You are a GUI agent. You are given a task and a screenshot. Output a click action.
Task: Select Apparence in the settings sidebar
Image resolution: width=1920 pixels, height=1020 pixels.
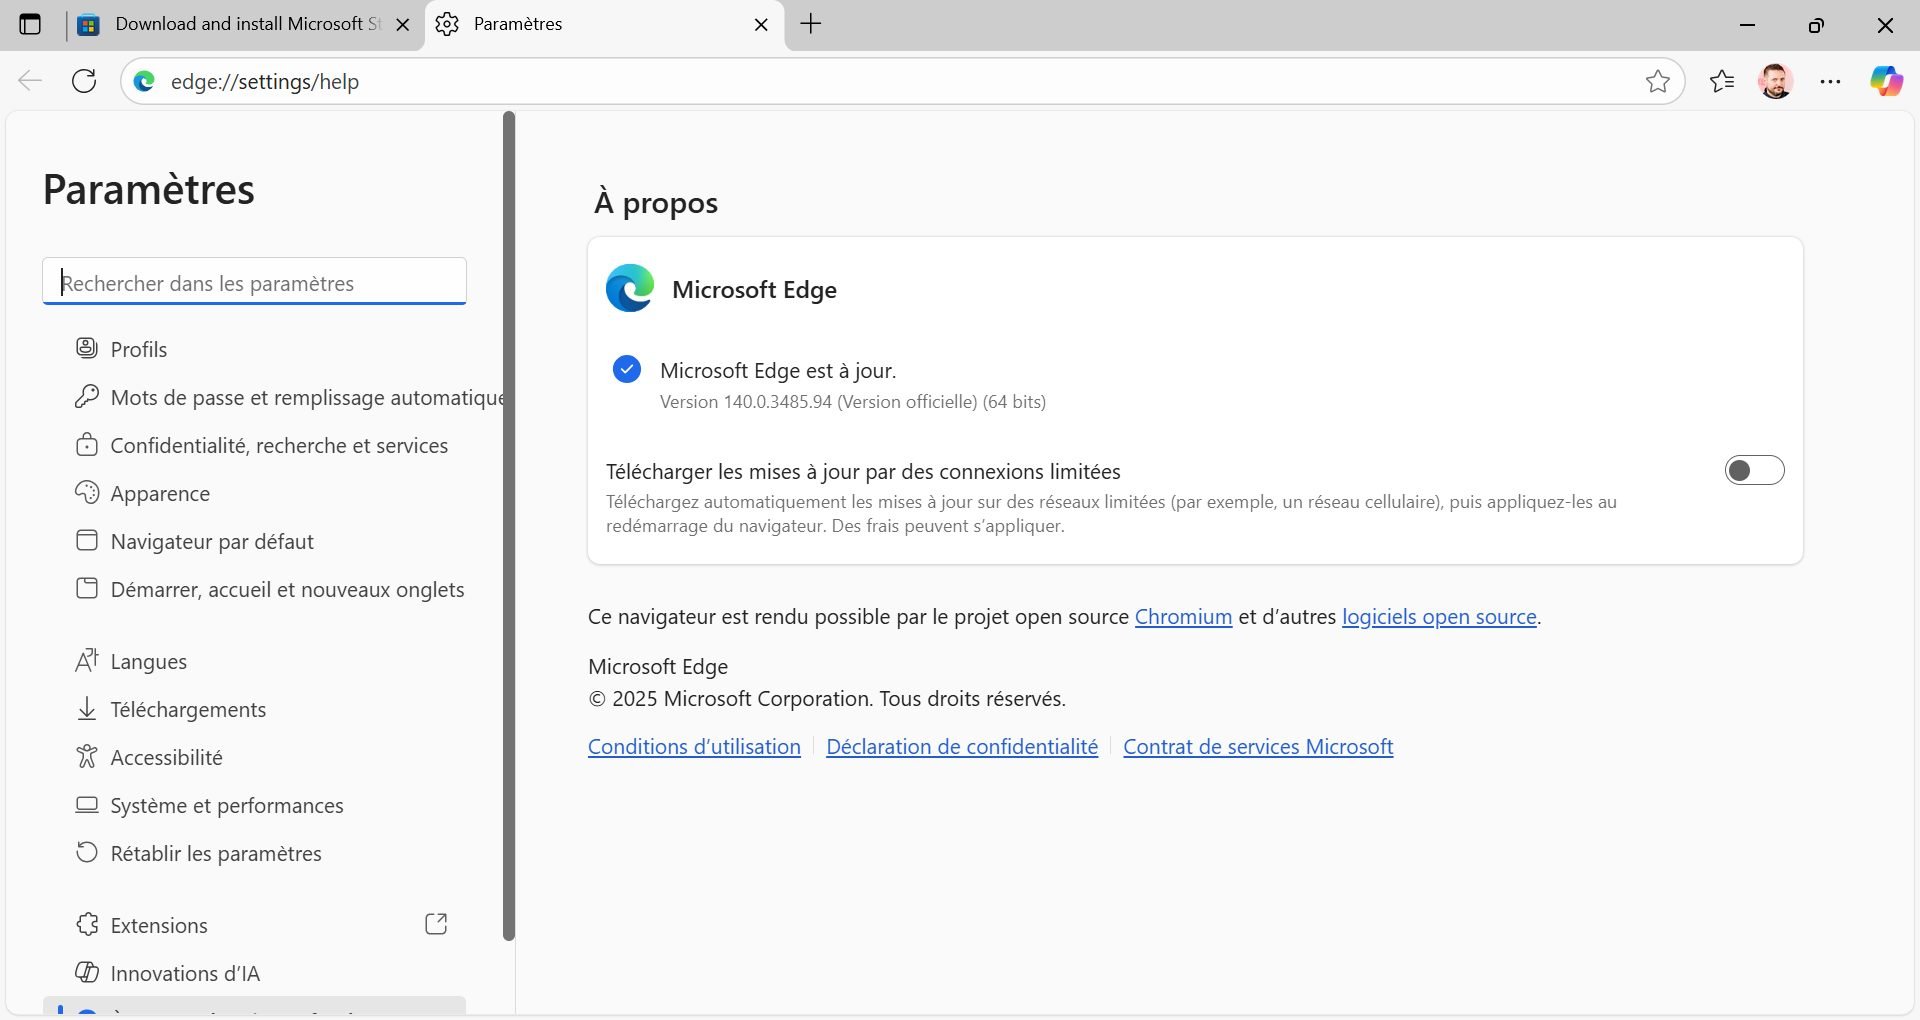pos(160,494)
